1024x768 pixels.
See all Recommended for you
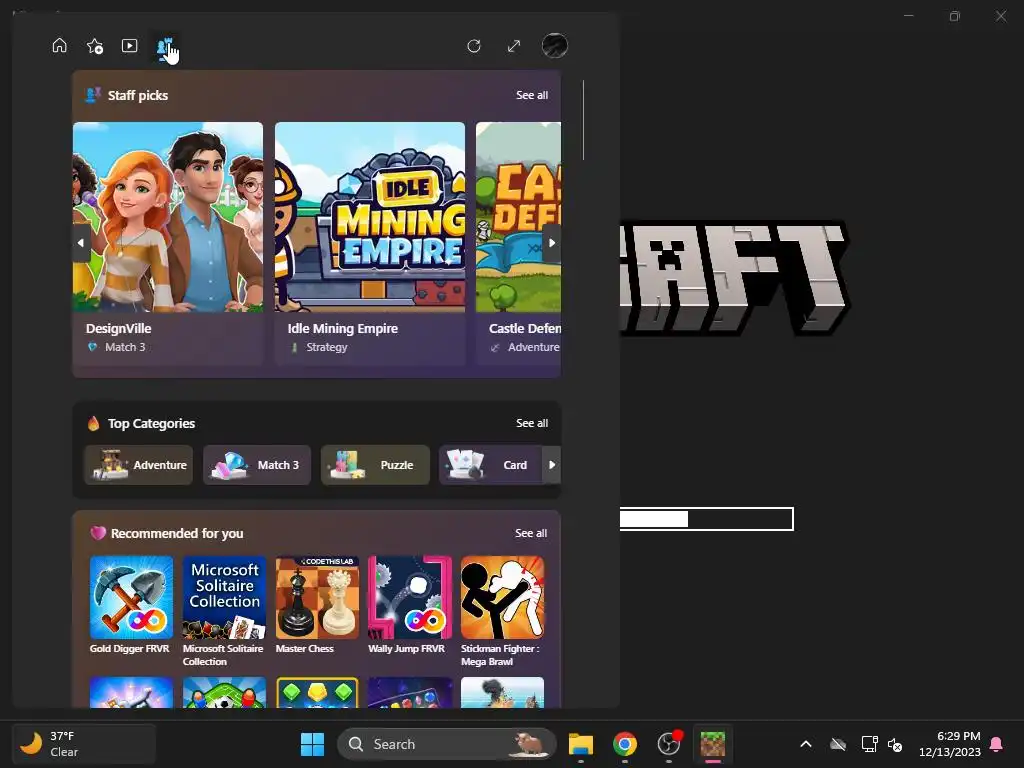tap(531, 534)
